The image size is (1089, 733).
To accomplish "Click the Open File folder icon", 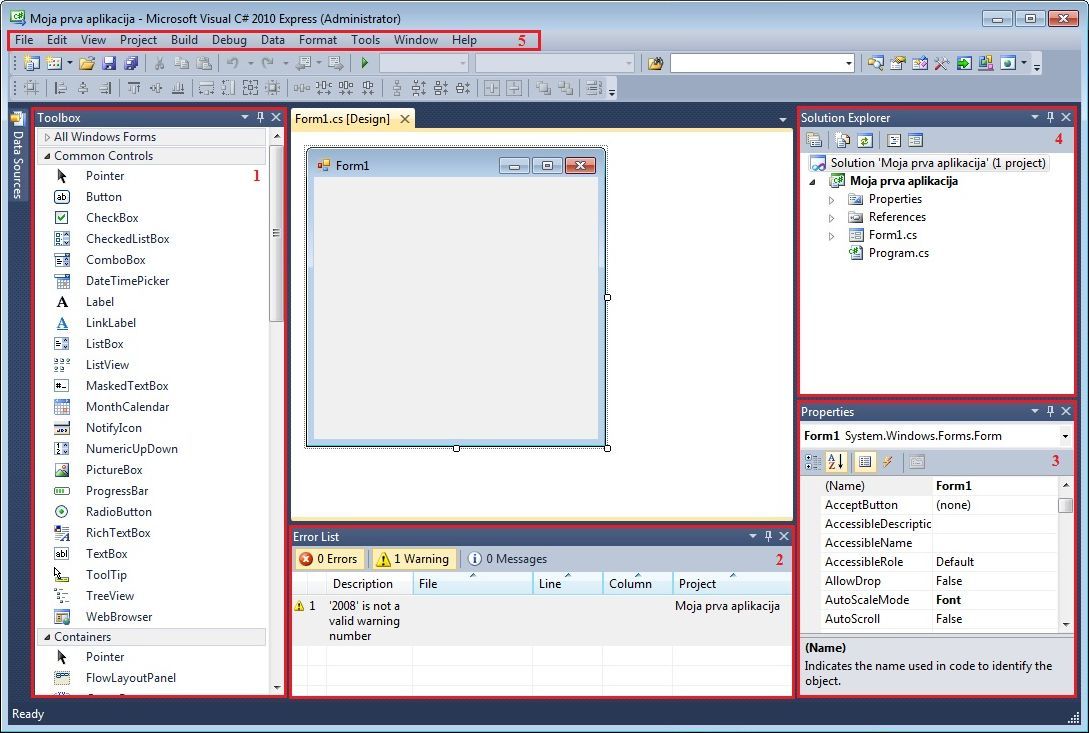I will click(x=87, y=63).
